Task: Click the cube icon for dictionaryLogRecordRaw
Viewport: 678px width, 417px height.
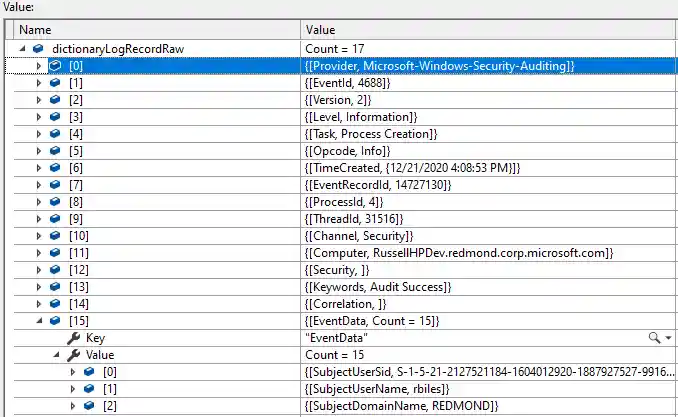Action: [x=38, y=48]
